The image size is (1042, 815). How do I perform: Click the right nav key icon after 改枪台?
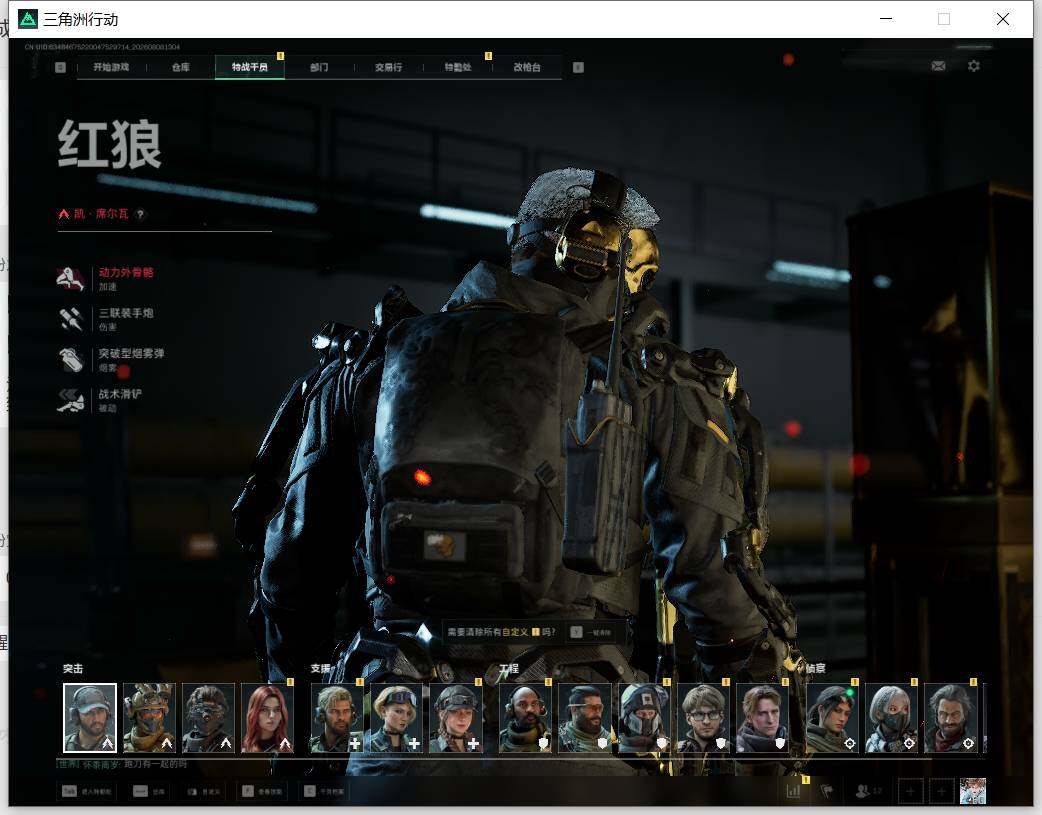[578, 67]
